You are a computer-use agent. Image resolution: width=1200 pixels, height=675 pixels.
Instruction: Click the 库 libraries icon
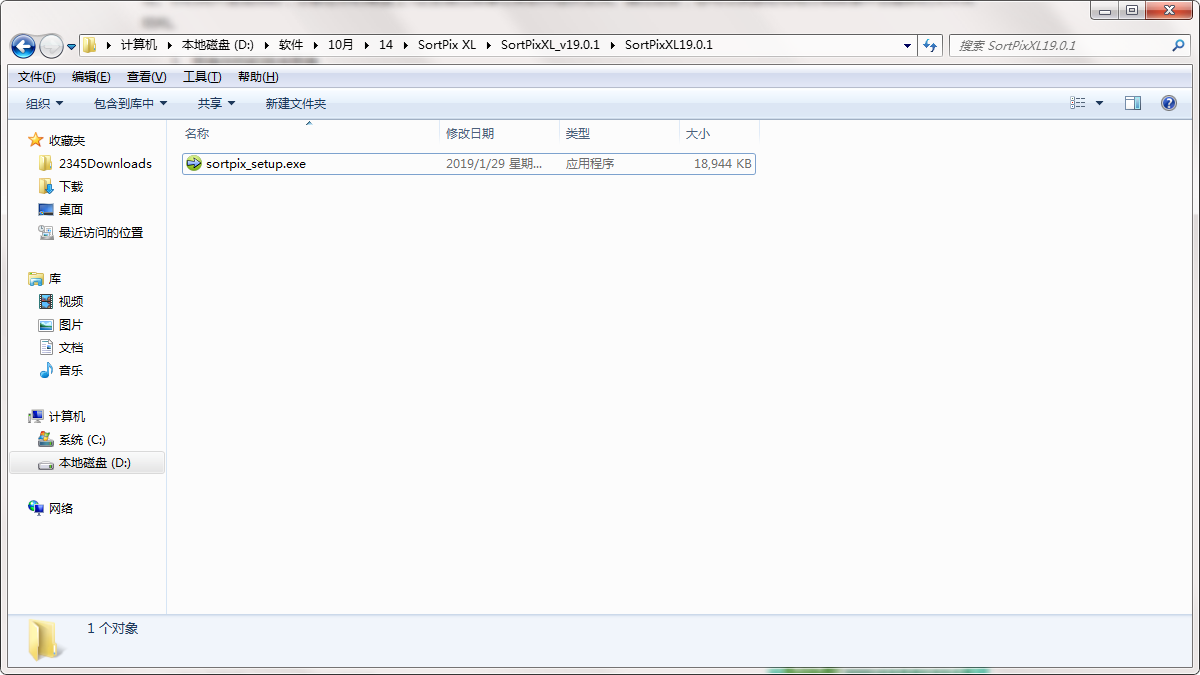[x=36, y=278]
